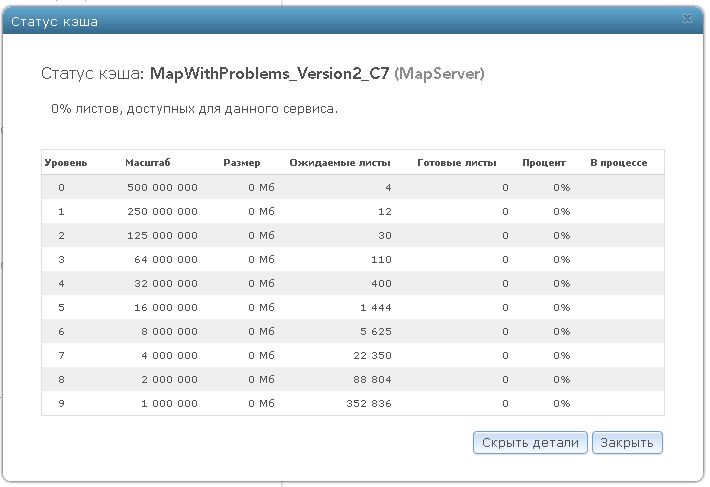
Task: Select scale value 125 000 000
Action: point(162,235)
